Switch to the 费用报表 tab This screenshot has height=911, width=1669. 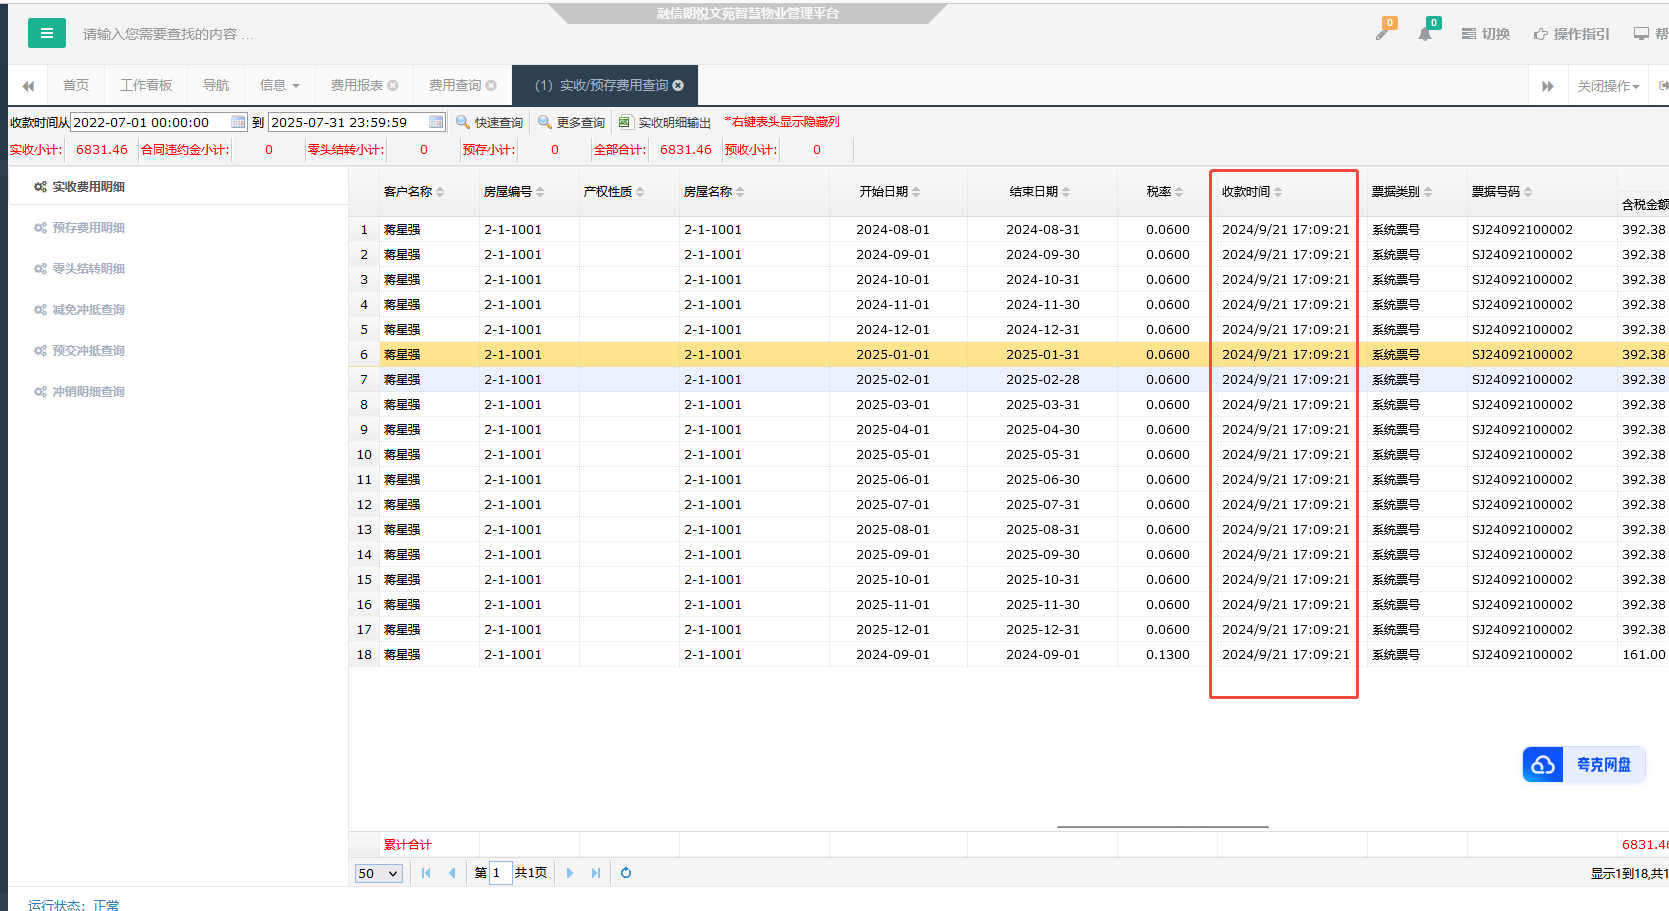pos(357,86)
